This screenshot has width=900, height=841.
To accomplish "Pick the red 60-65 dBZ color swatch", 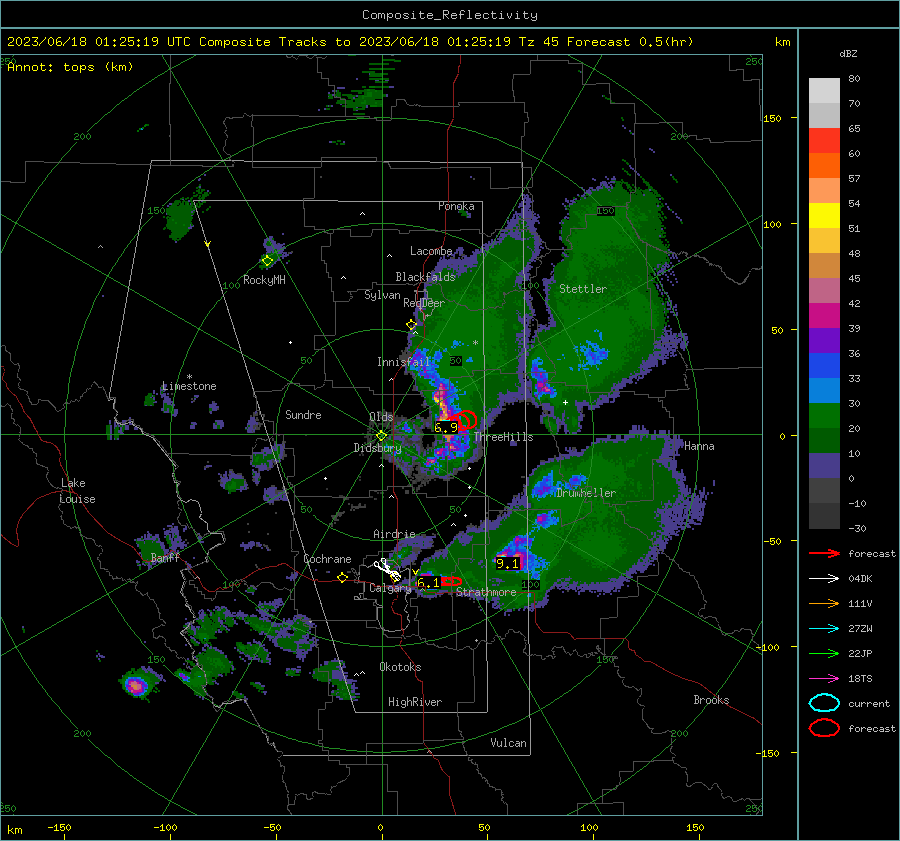I will click(x=824, y=141).
